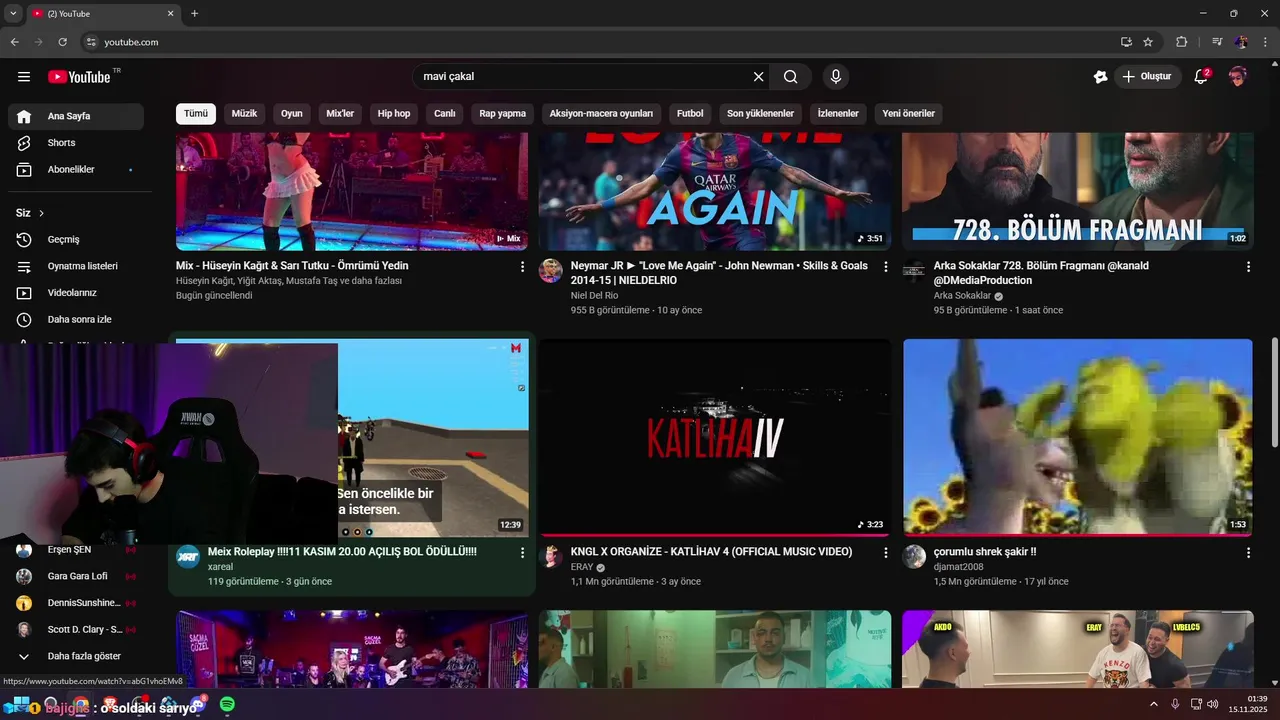
Task: Select the İzlenenler filter chip
Action: point(838,114)
